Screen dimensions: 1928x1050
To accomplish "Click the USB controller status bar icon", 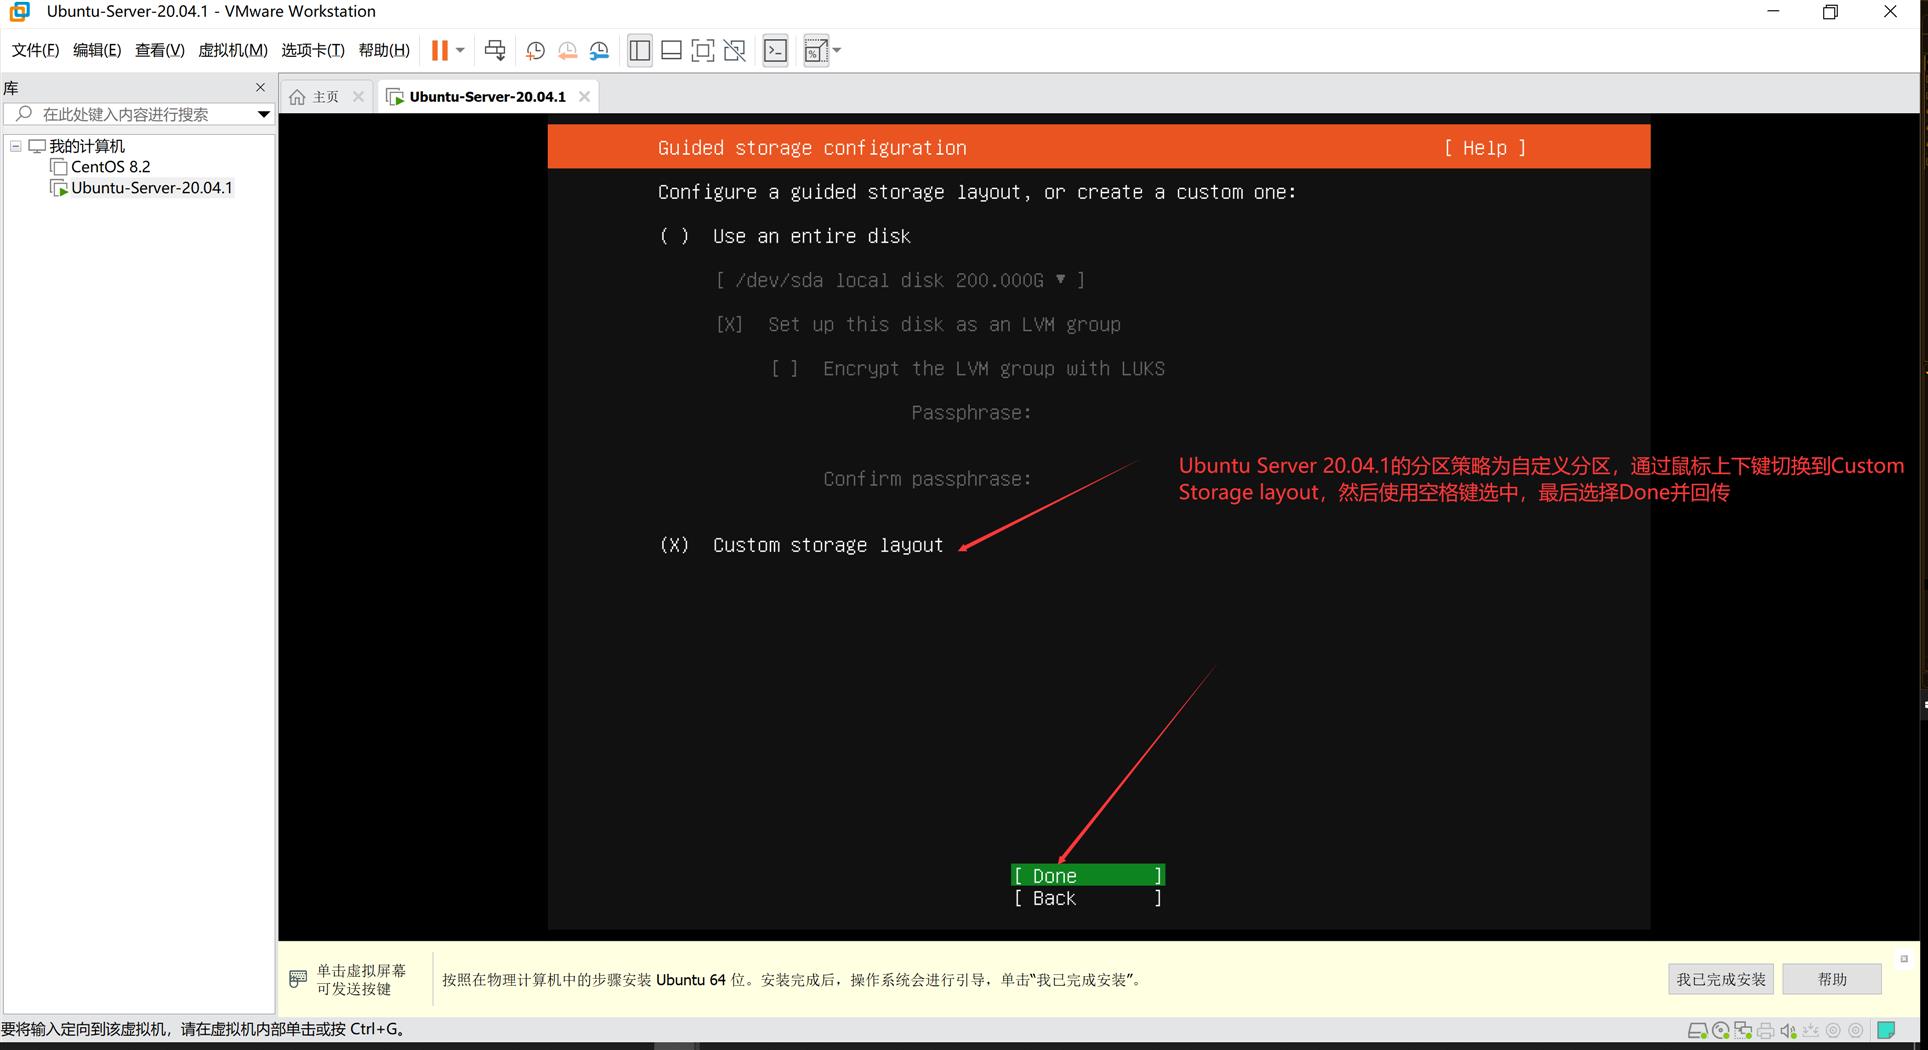I will point(1811,1030).
